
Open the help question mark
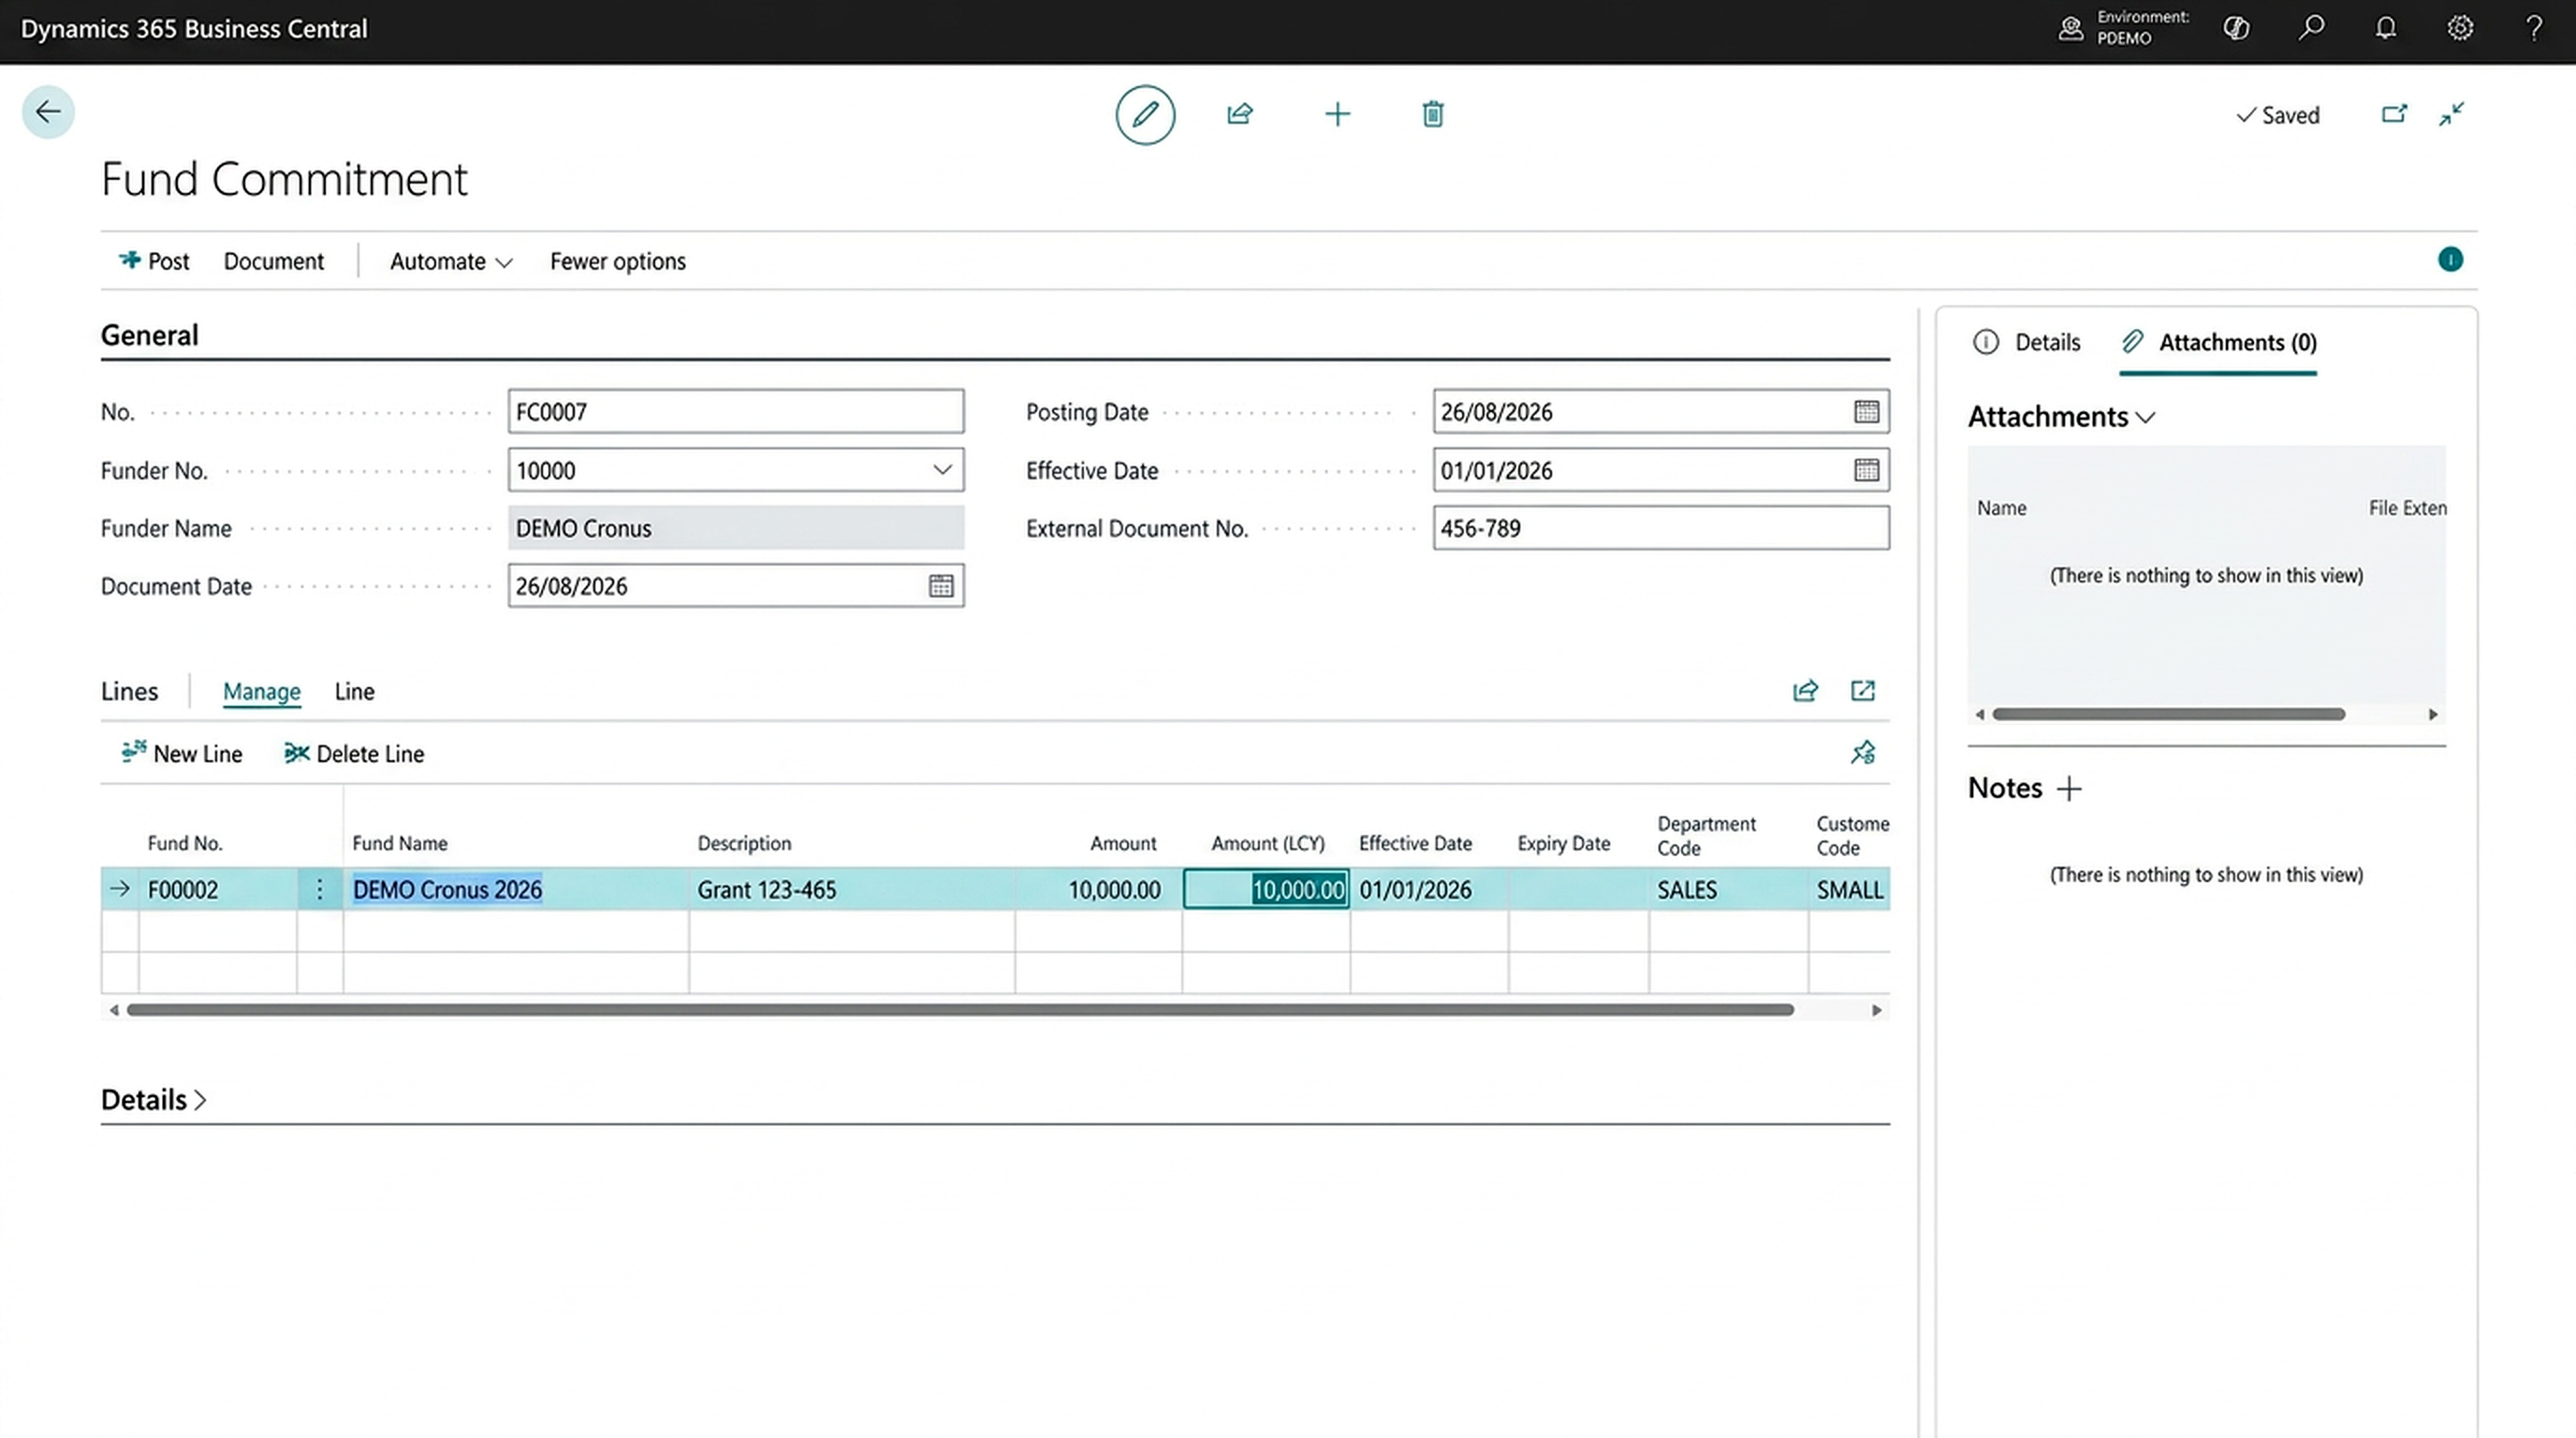point(2534,28)
